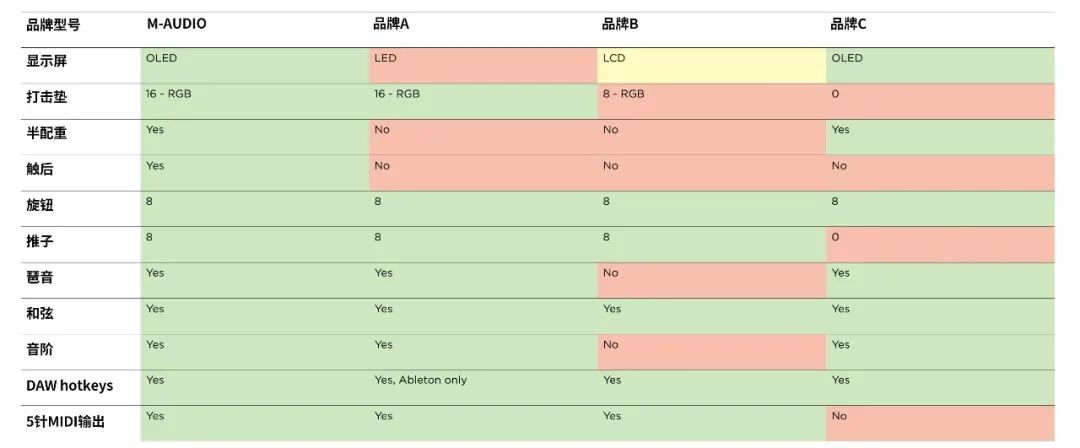Select the 打击垫 row label
Viewport: 1080px width, 448px height.
point(47,97)
